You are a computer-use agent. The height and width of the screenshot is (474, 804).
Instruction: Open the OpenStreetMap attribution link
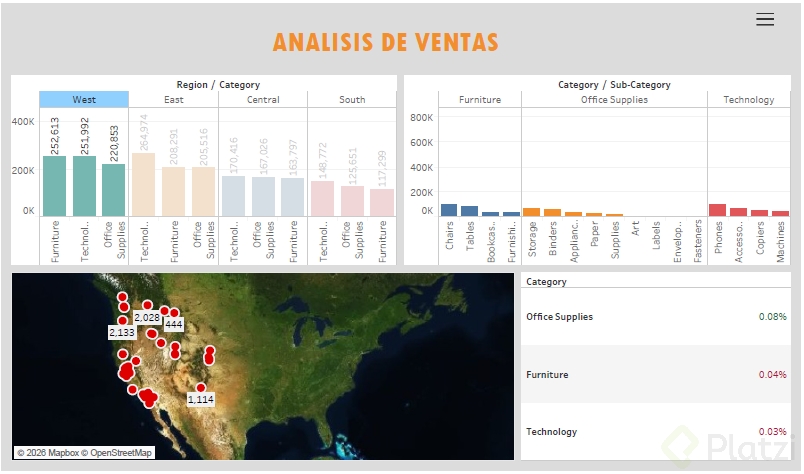(117, 452)
